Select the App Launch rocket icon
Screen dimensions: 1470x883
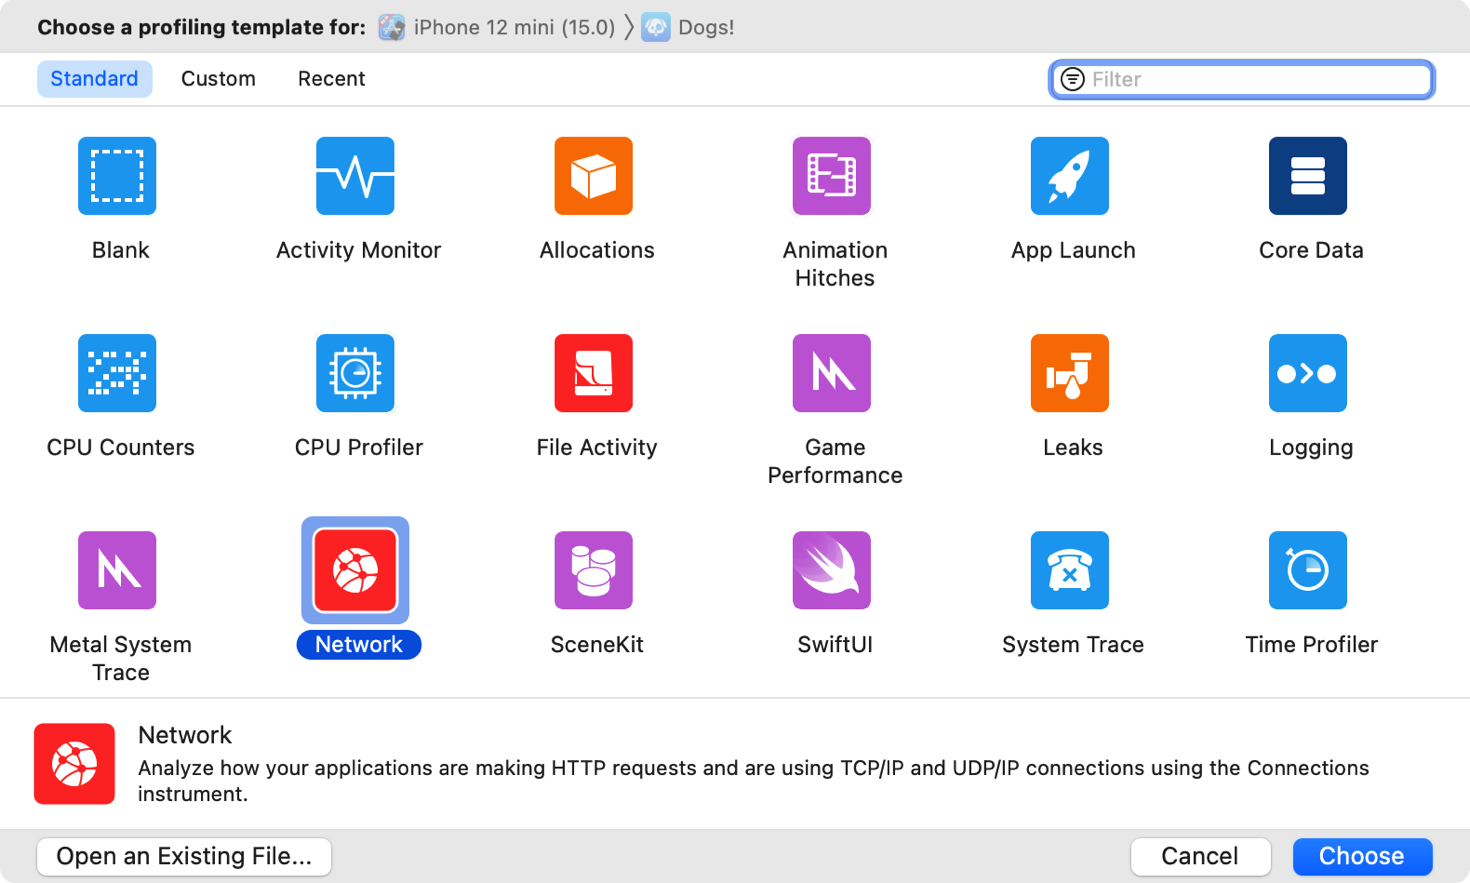(1070, 176)
